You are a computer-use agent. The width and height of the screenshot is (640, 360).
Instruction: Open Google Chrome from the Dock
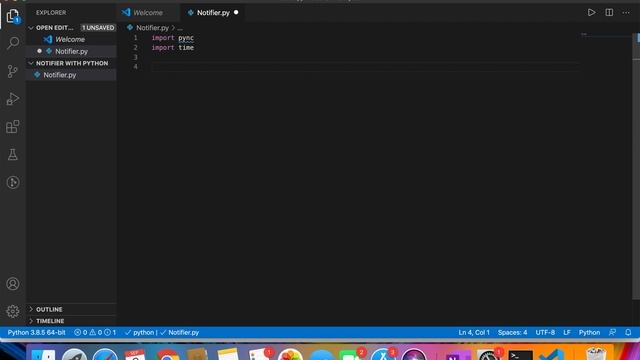point(167,354)
